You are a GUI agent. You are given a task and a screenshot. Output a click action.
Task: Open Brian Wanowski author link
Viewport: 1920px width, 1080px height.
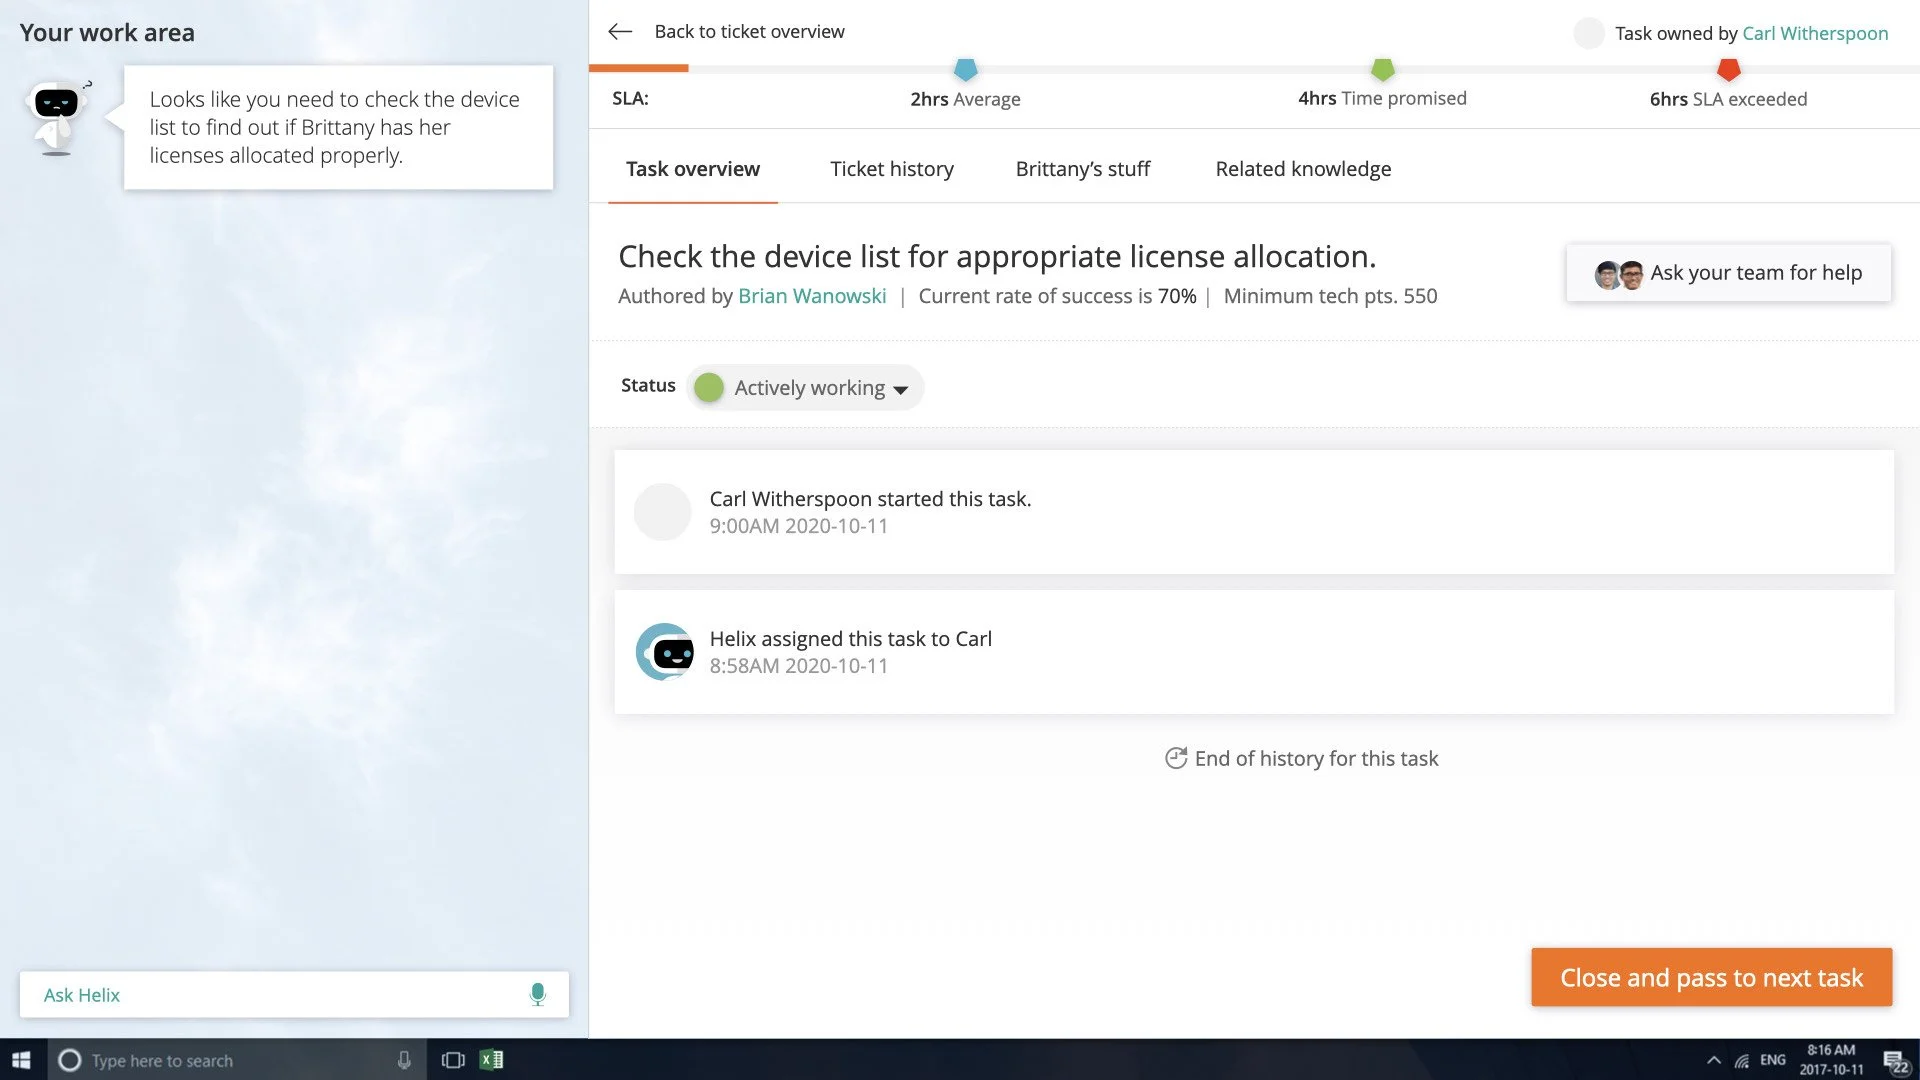(811, 296)
